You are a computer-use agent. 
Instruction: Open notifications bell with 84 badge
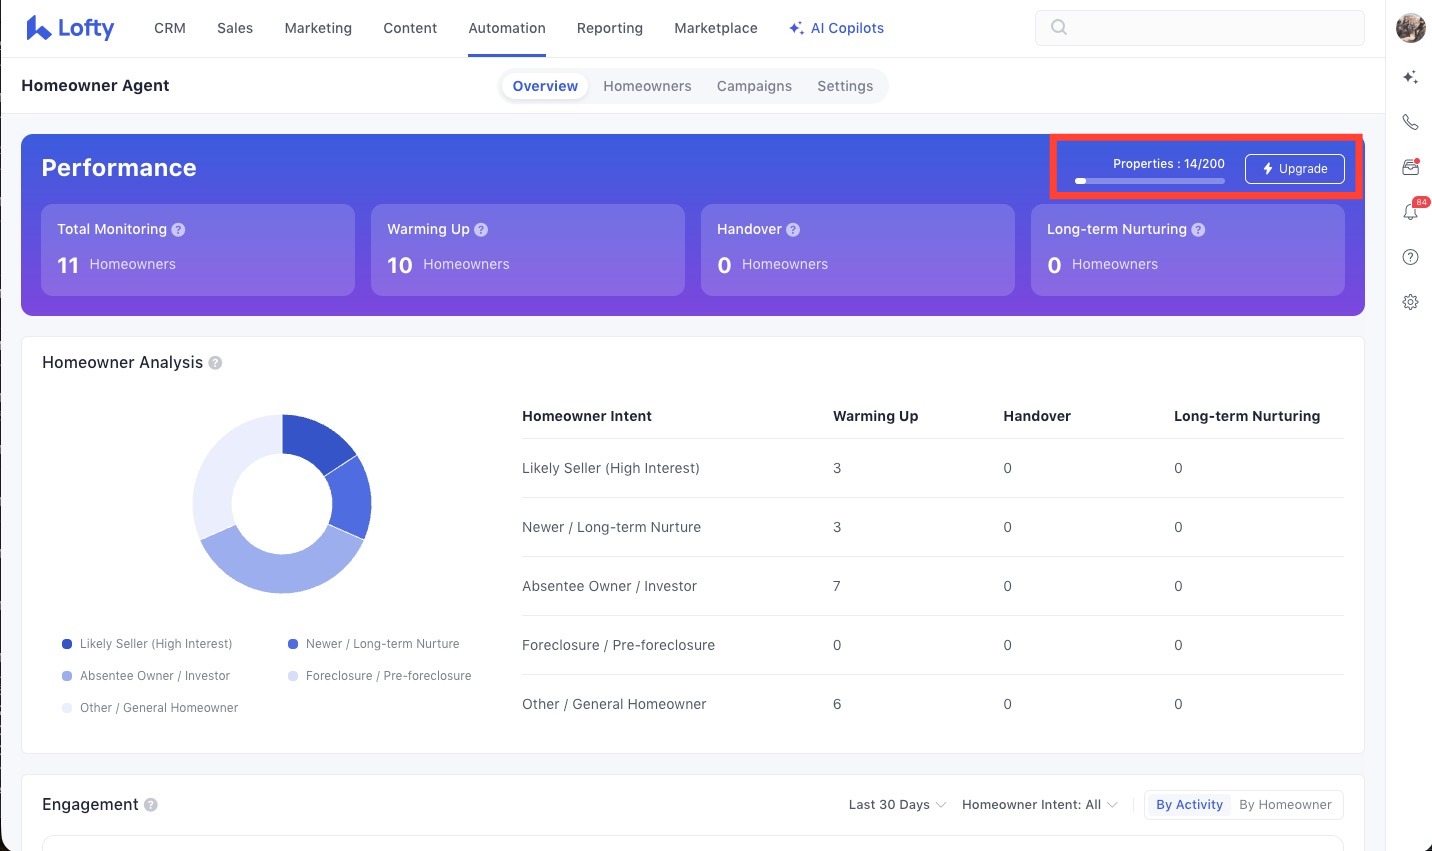(1410, 212)
